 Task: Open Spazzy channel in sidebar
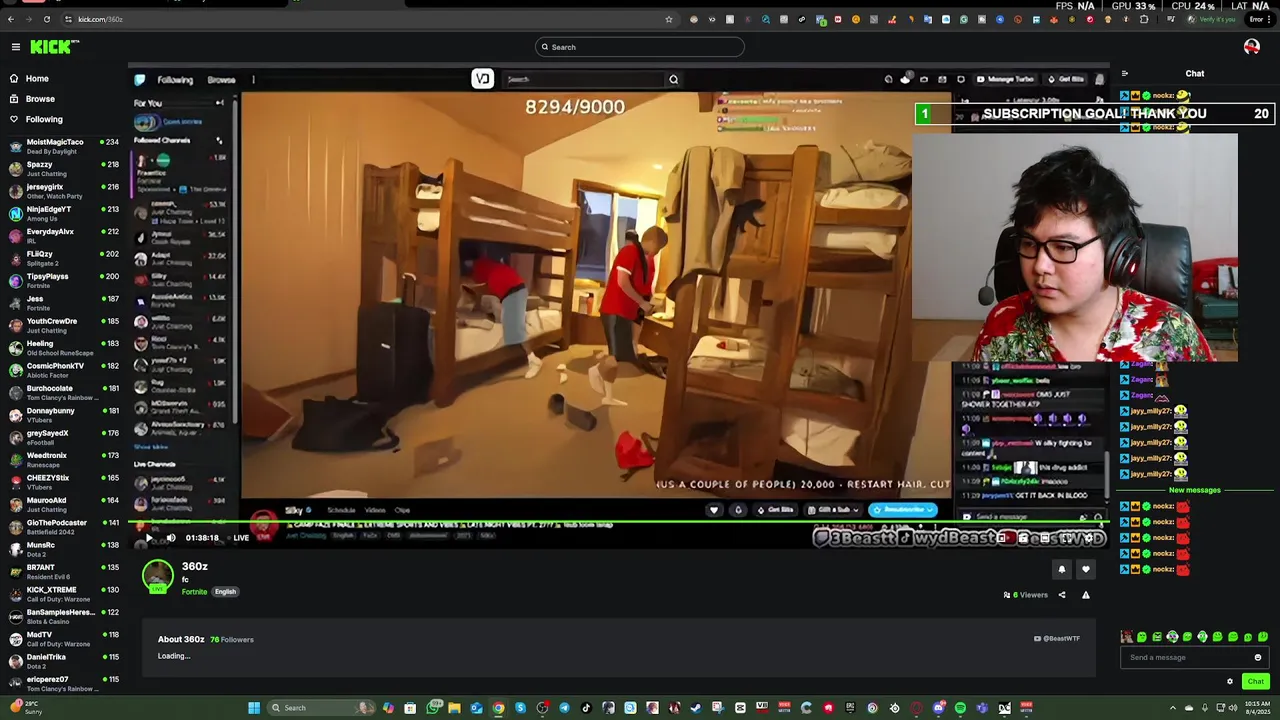coord(62,169)
